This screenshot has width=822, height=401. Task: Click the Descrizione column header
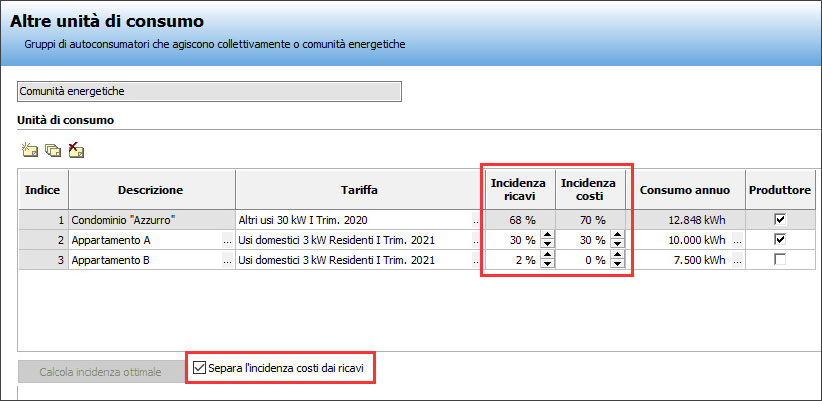pyautogui.click(x=150, y=189)
